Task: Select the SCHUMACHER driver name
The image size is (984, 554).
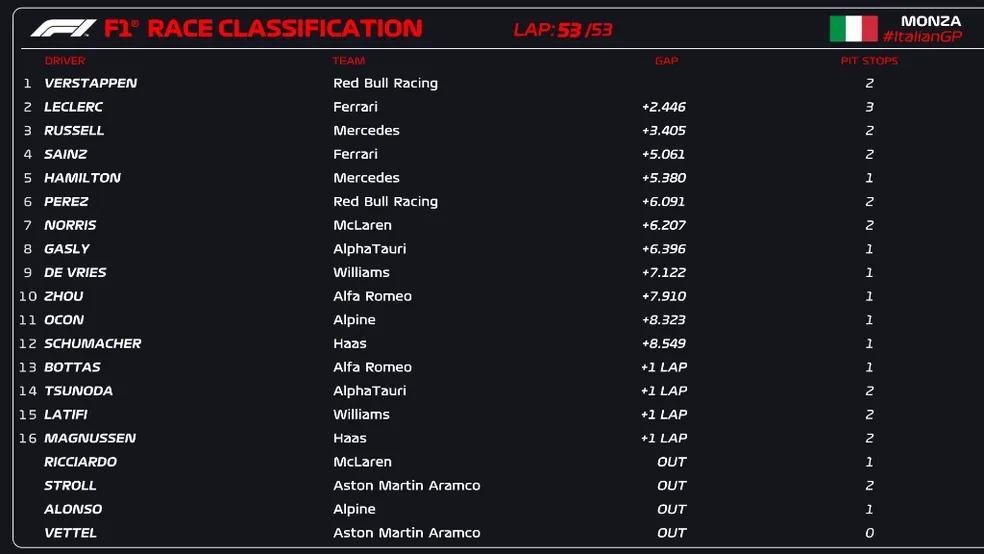Action: 93,343
